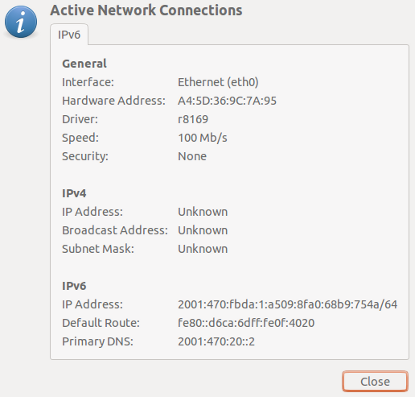Click the Subnet Mask Unknown value
Viewport: 415px width, 397px height.
pos(203,249)
